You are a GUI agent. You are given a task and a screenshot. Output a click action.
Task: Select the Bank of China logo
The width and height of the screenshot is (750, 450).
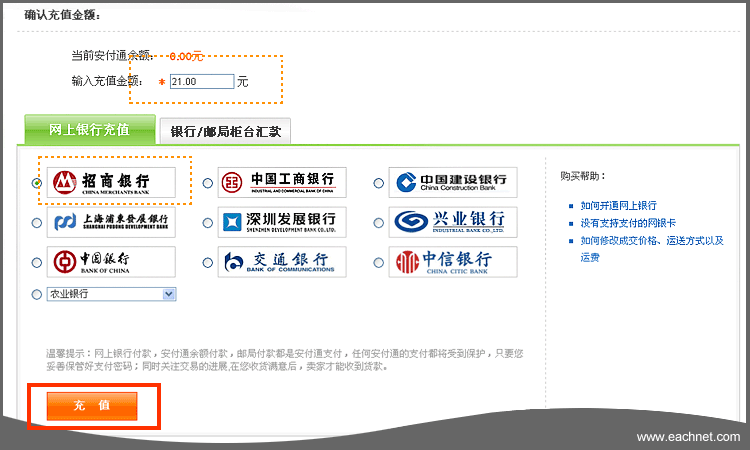111,262
